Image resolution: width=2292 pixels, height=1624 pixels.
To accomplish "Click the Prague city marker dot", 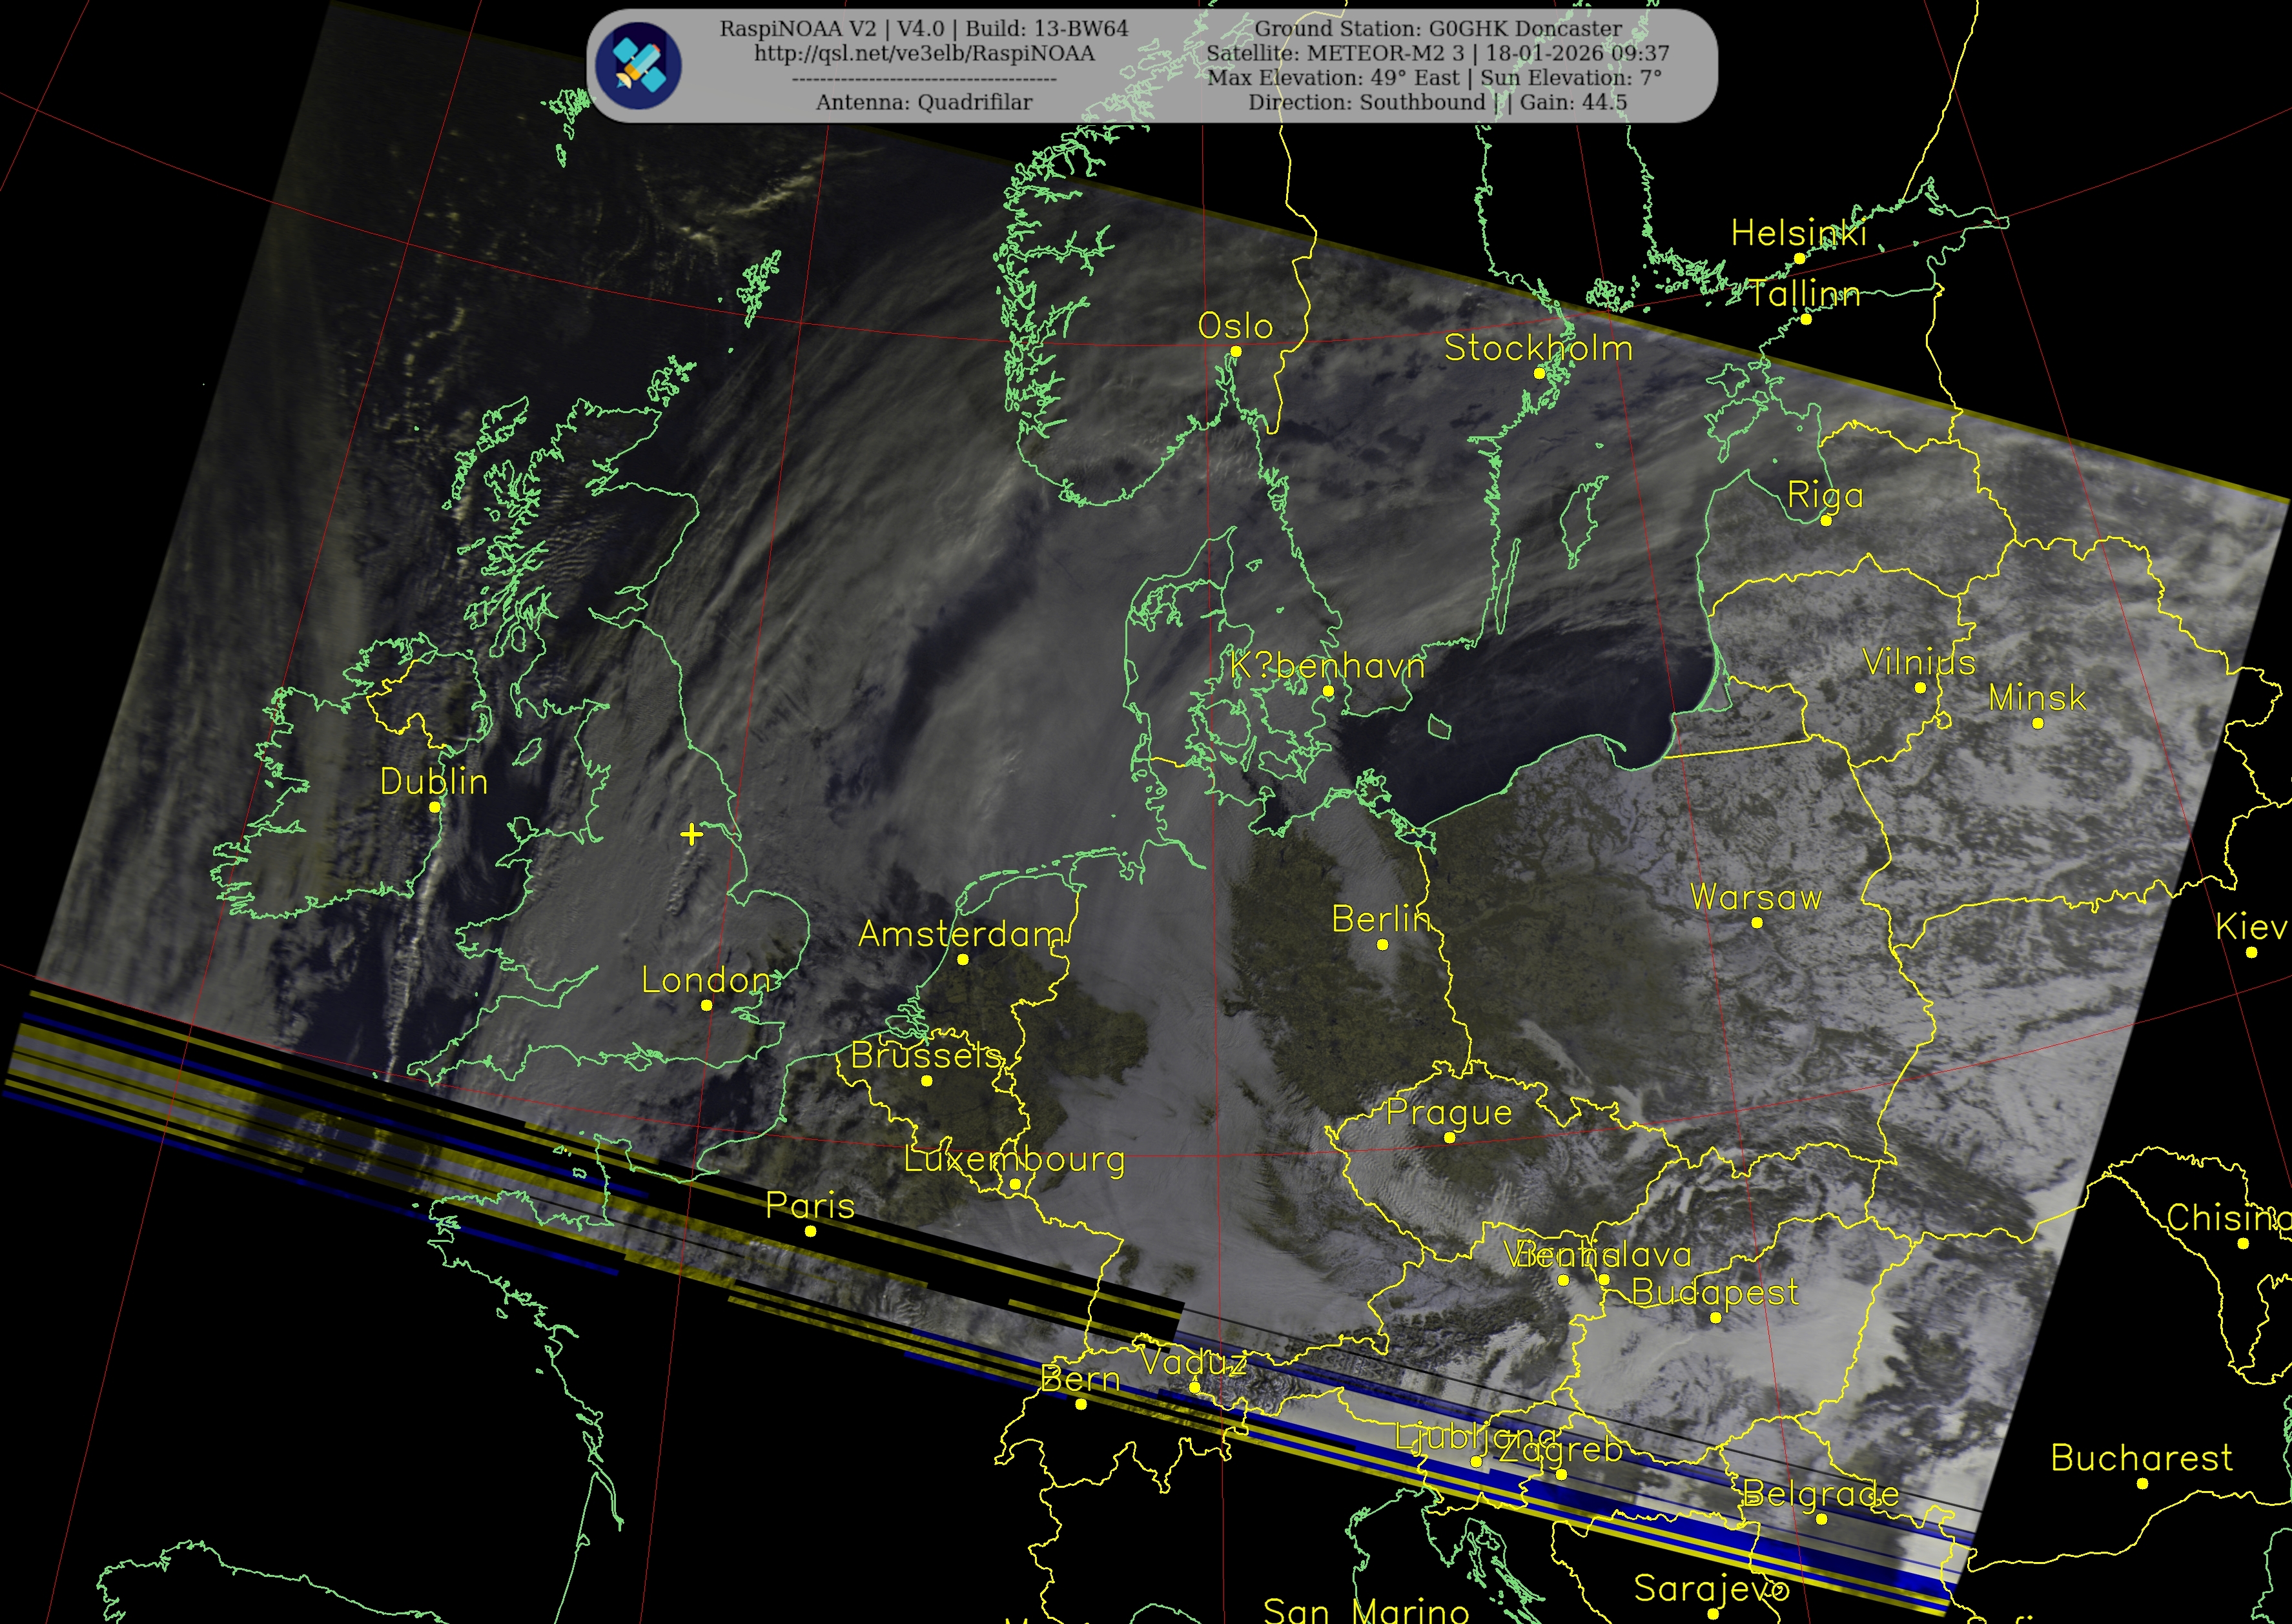I will tap(1449, 1137).
